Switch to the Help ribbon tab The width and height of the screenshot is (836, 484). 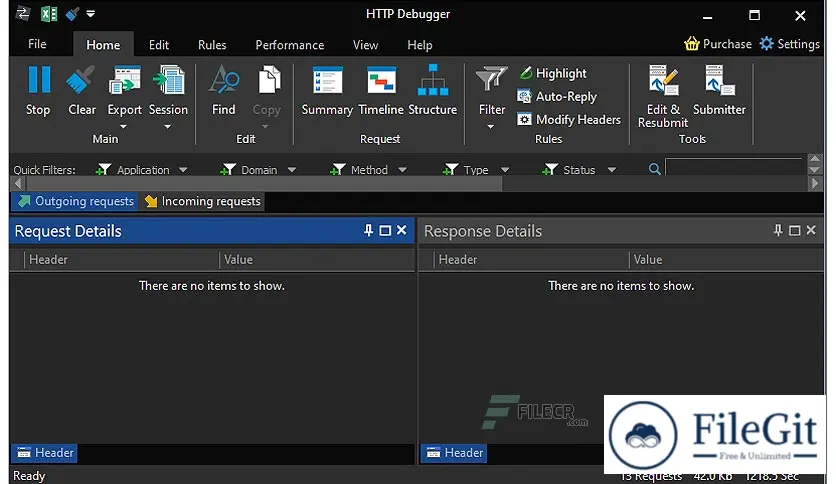[420, 45]
